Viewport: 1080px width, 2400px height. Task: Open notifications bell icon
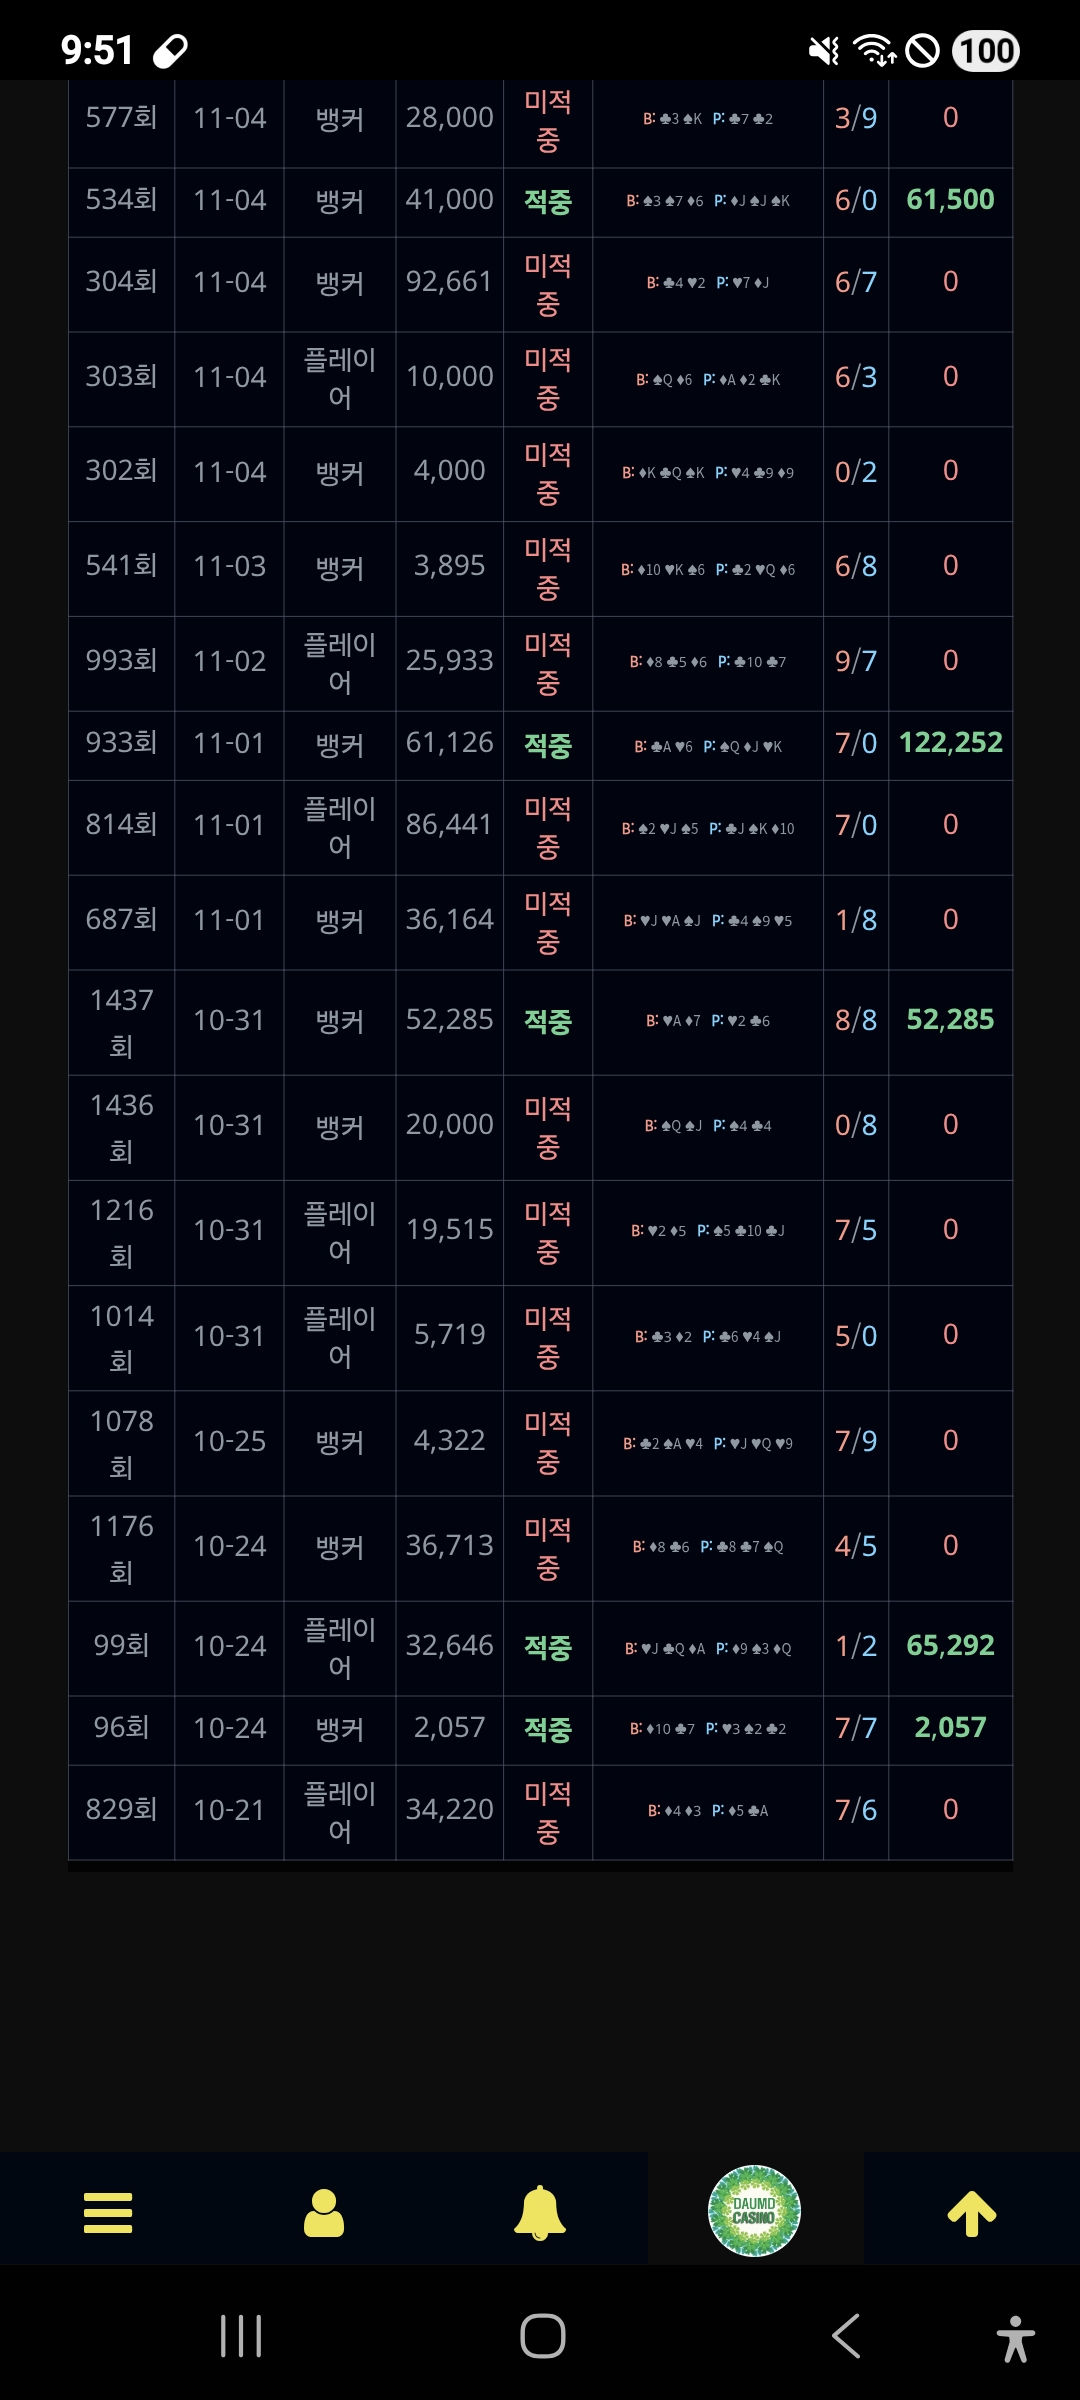540,2213
